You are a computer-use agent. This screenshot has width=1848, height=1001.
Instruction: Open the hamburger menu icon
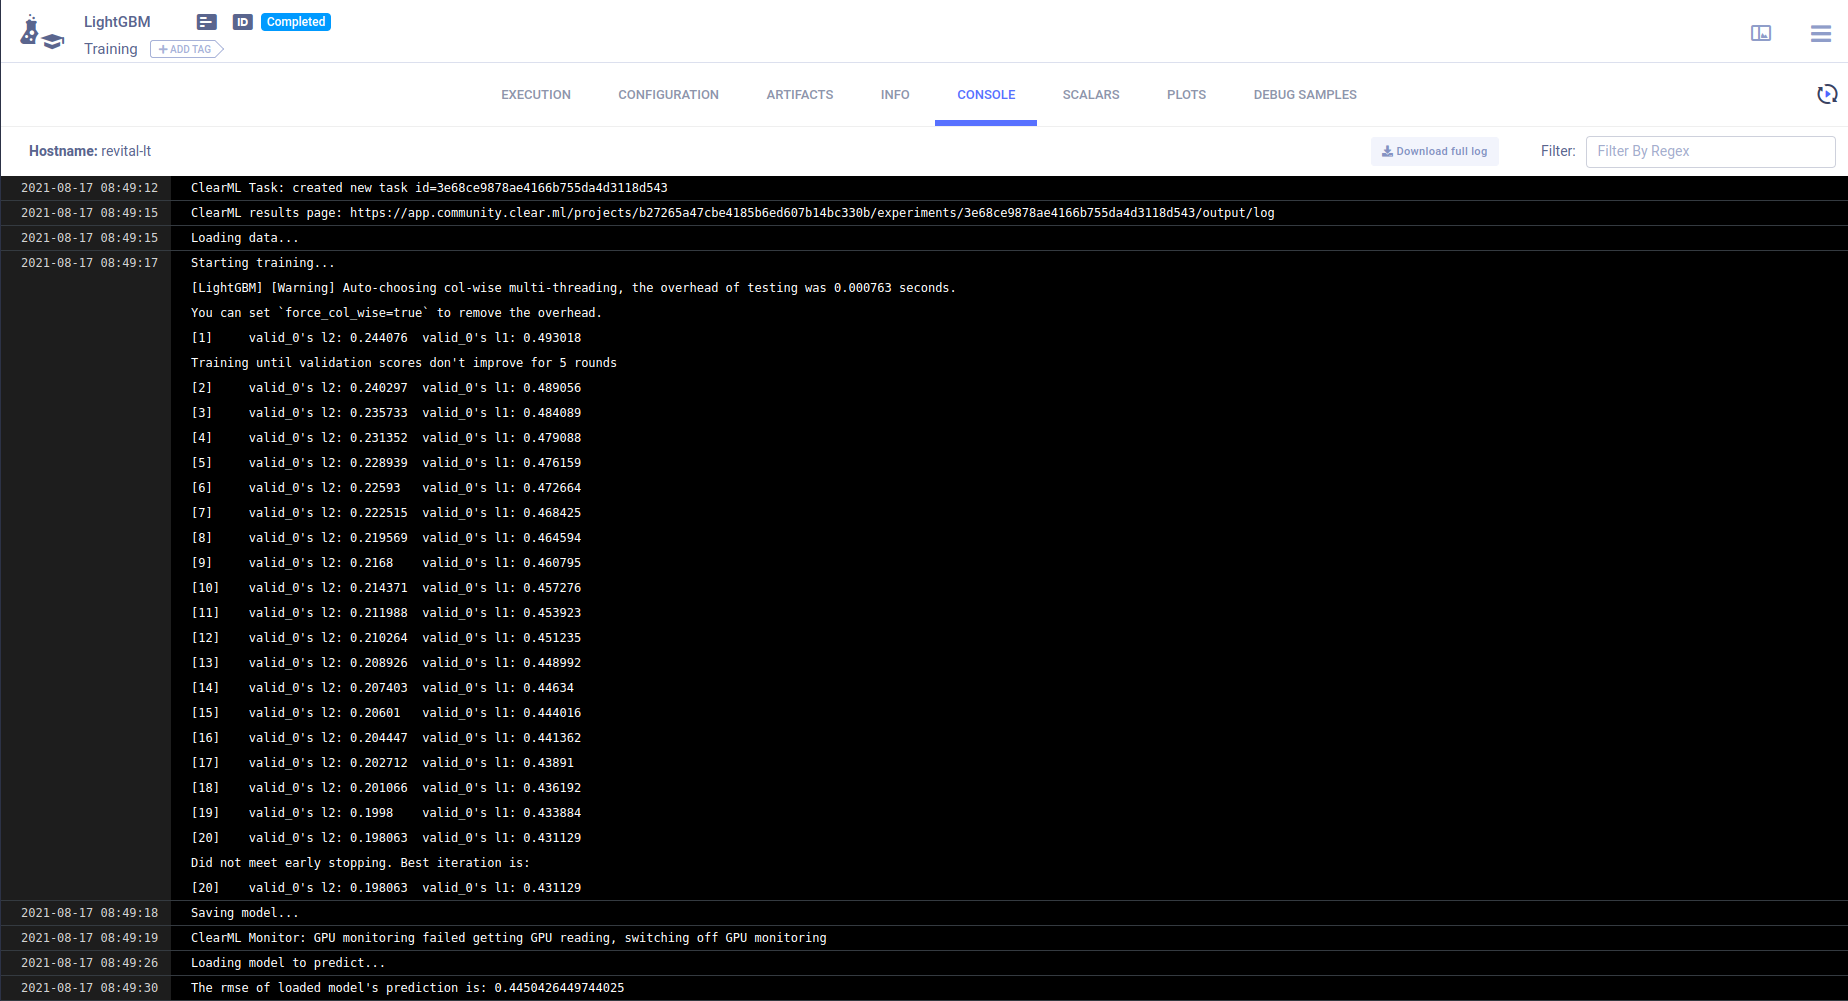point(1820,33)
